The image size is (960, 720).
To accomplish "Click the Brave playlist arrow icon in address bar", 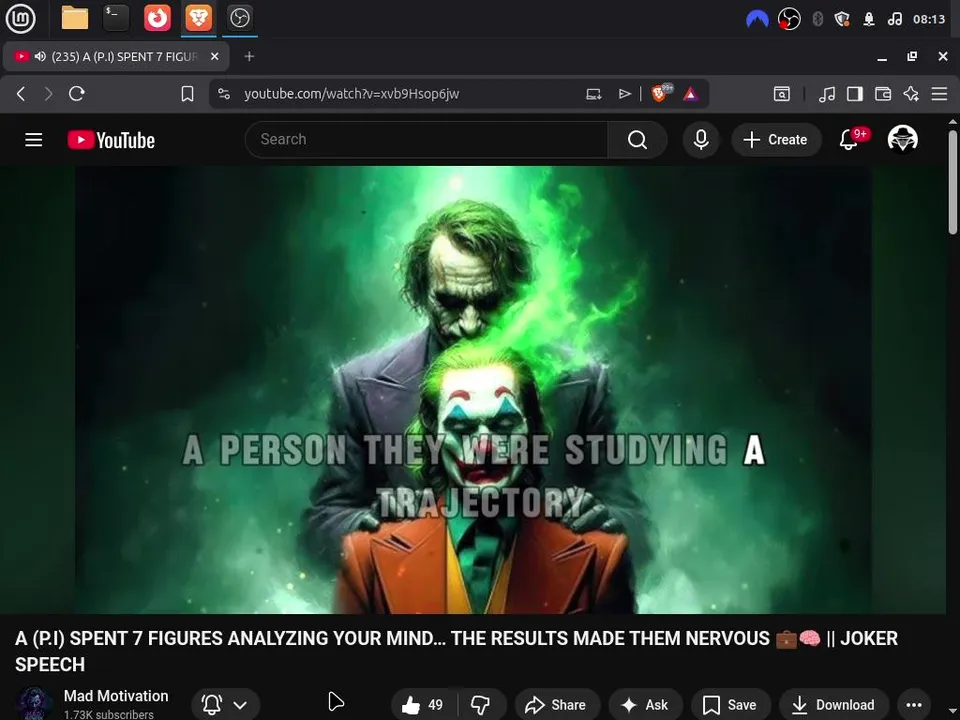I will (624, 94).
